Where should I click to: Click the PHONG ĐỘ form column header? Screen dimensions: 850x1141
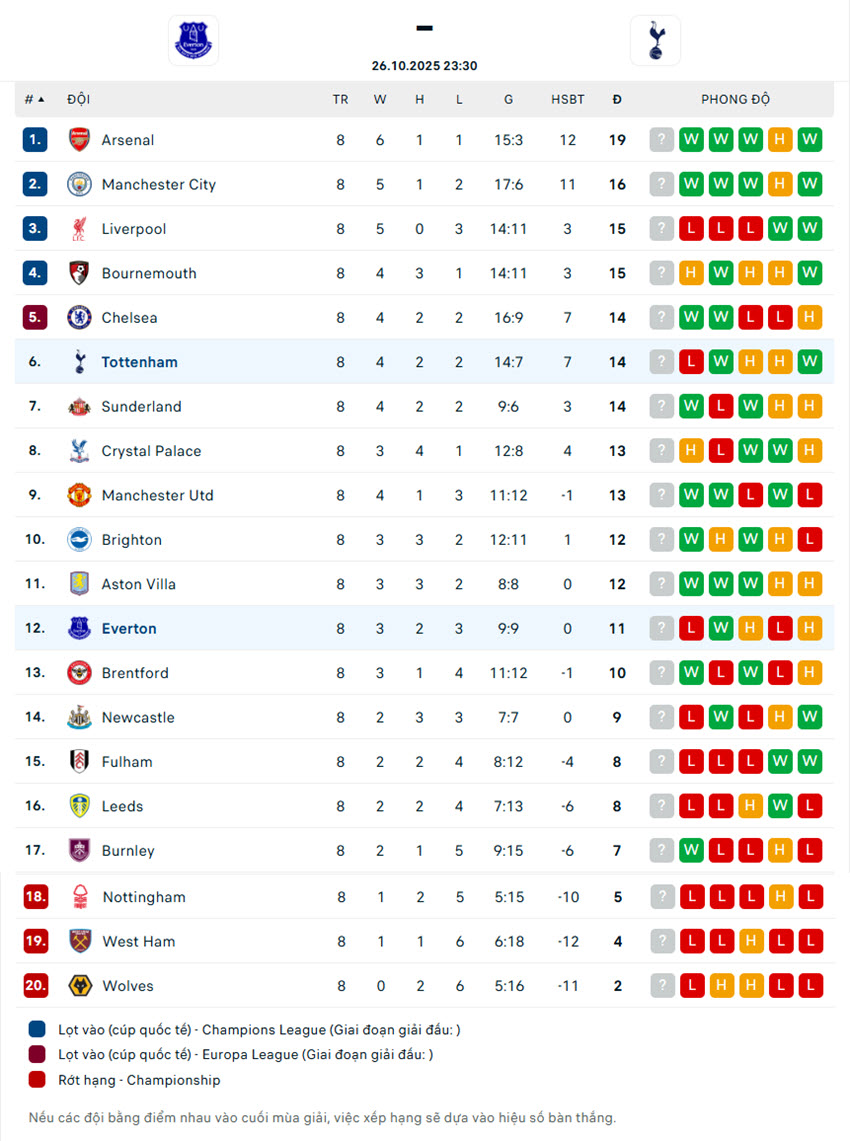(x=735, y=99)
